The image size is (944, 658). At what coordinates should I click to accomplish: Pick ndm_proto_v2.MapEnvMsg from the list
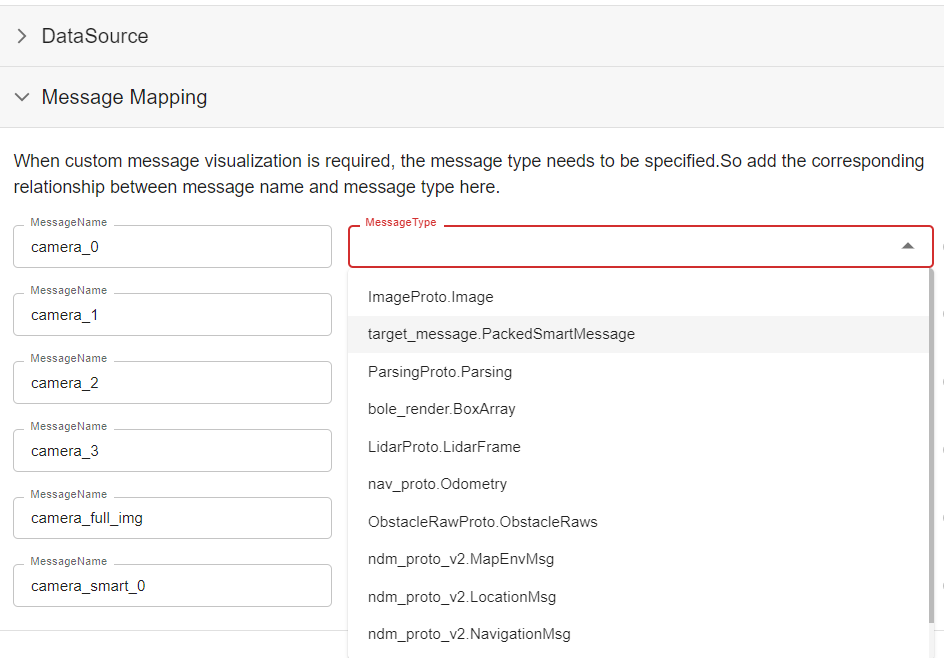click(x=460, y=559)
